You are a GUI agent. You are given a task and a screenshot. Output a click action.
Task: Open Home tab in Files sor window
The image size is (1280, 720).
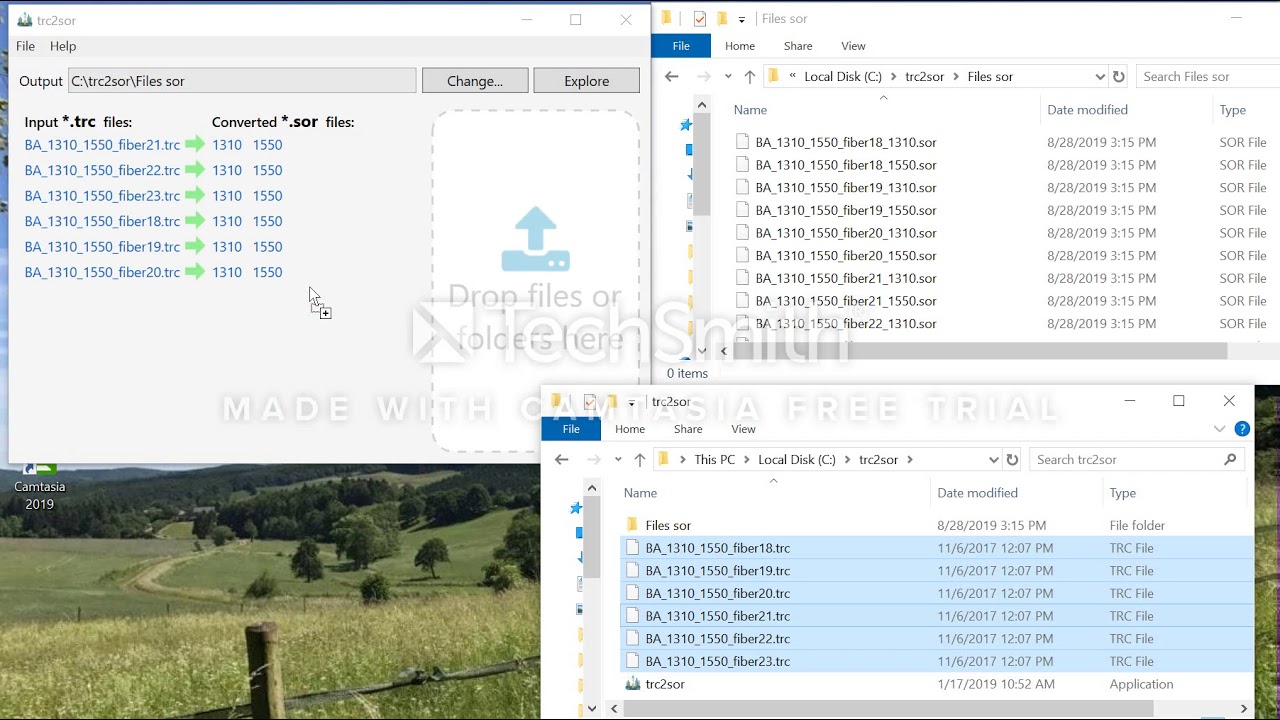740,46
